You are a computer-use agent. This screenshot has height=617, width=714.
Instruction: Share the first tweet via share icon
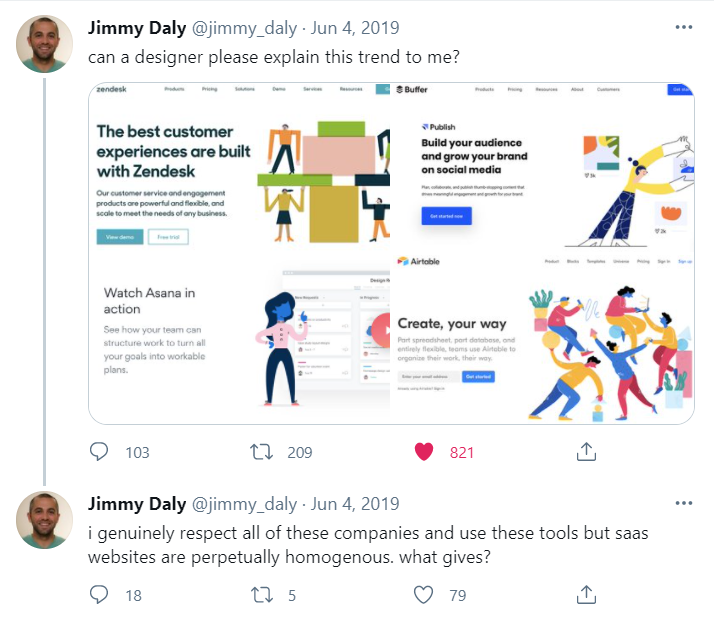[x=586, y=451]
